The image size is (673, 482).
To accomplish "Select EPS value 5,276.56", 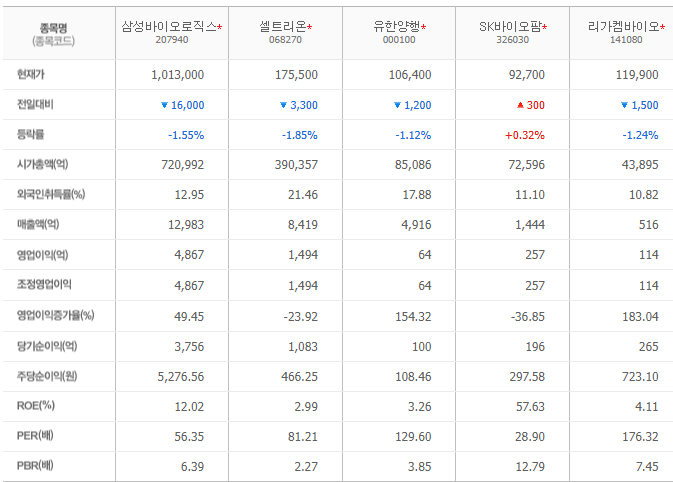I will coord(181,377).
